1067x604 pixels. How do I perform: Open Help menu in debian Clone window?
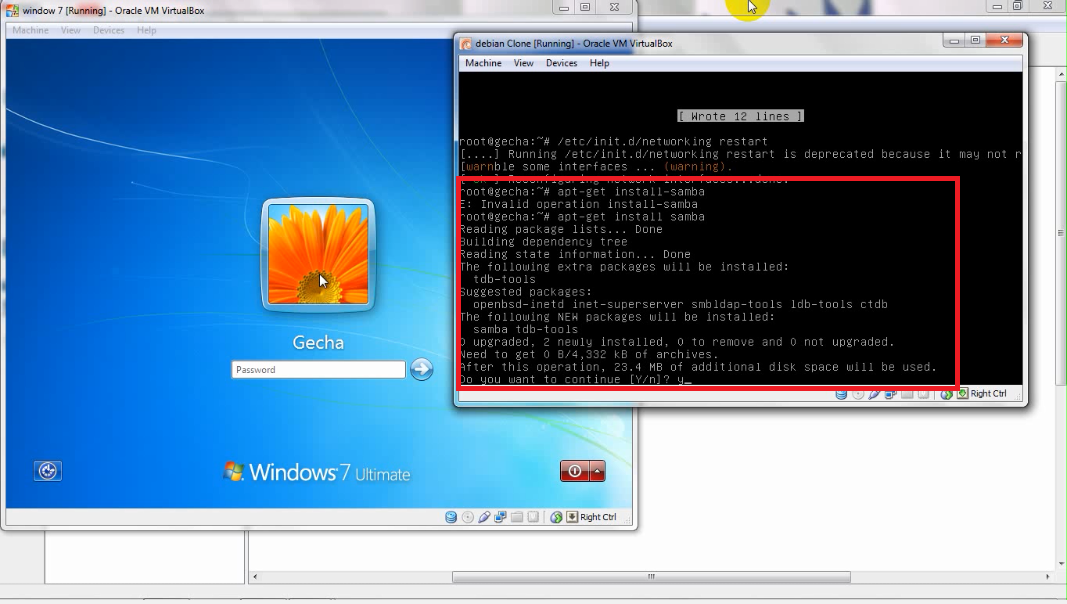coord(600,63)
